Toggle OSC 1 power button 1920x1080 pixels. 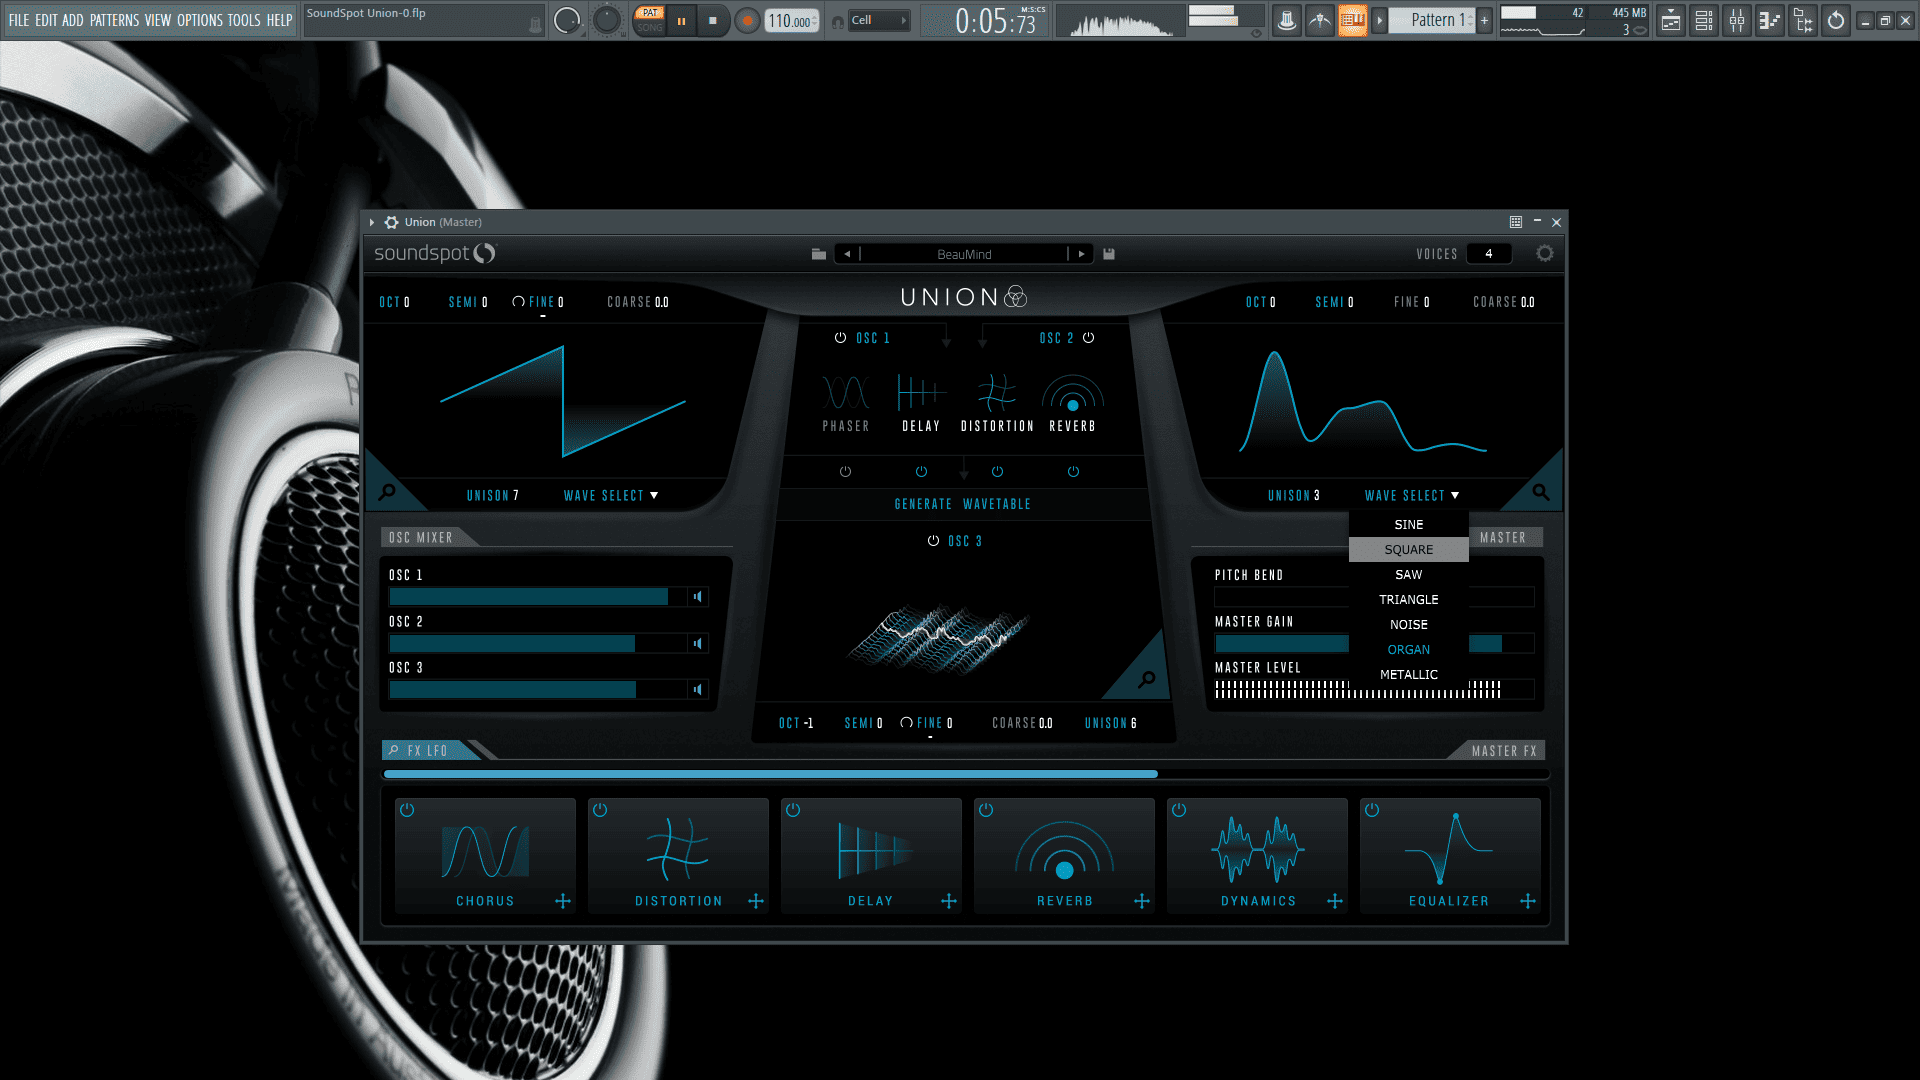[840, 338]
